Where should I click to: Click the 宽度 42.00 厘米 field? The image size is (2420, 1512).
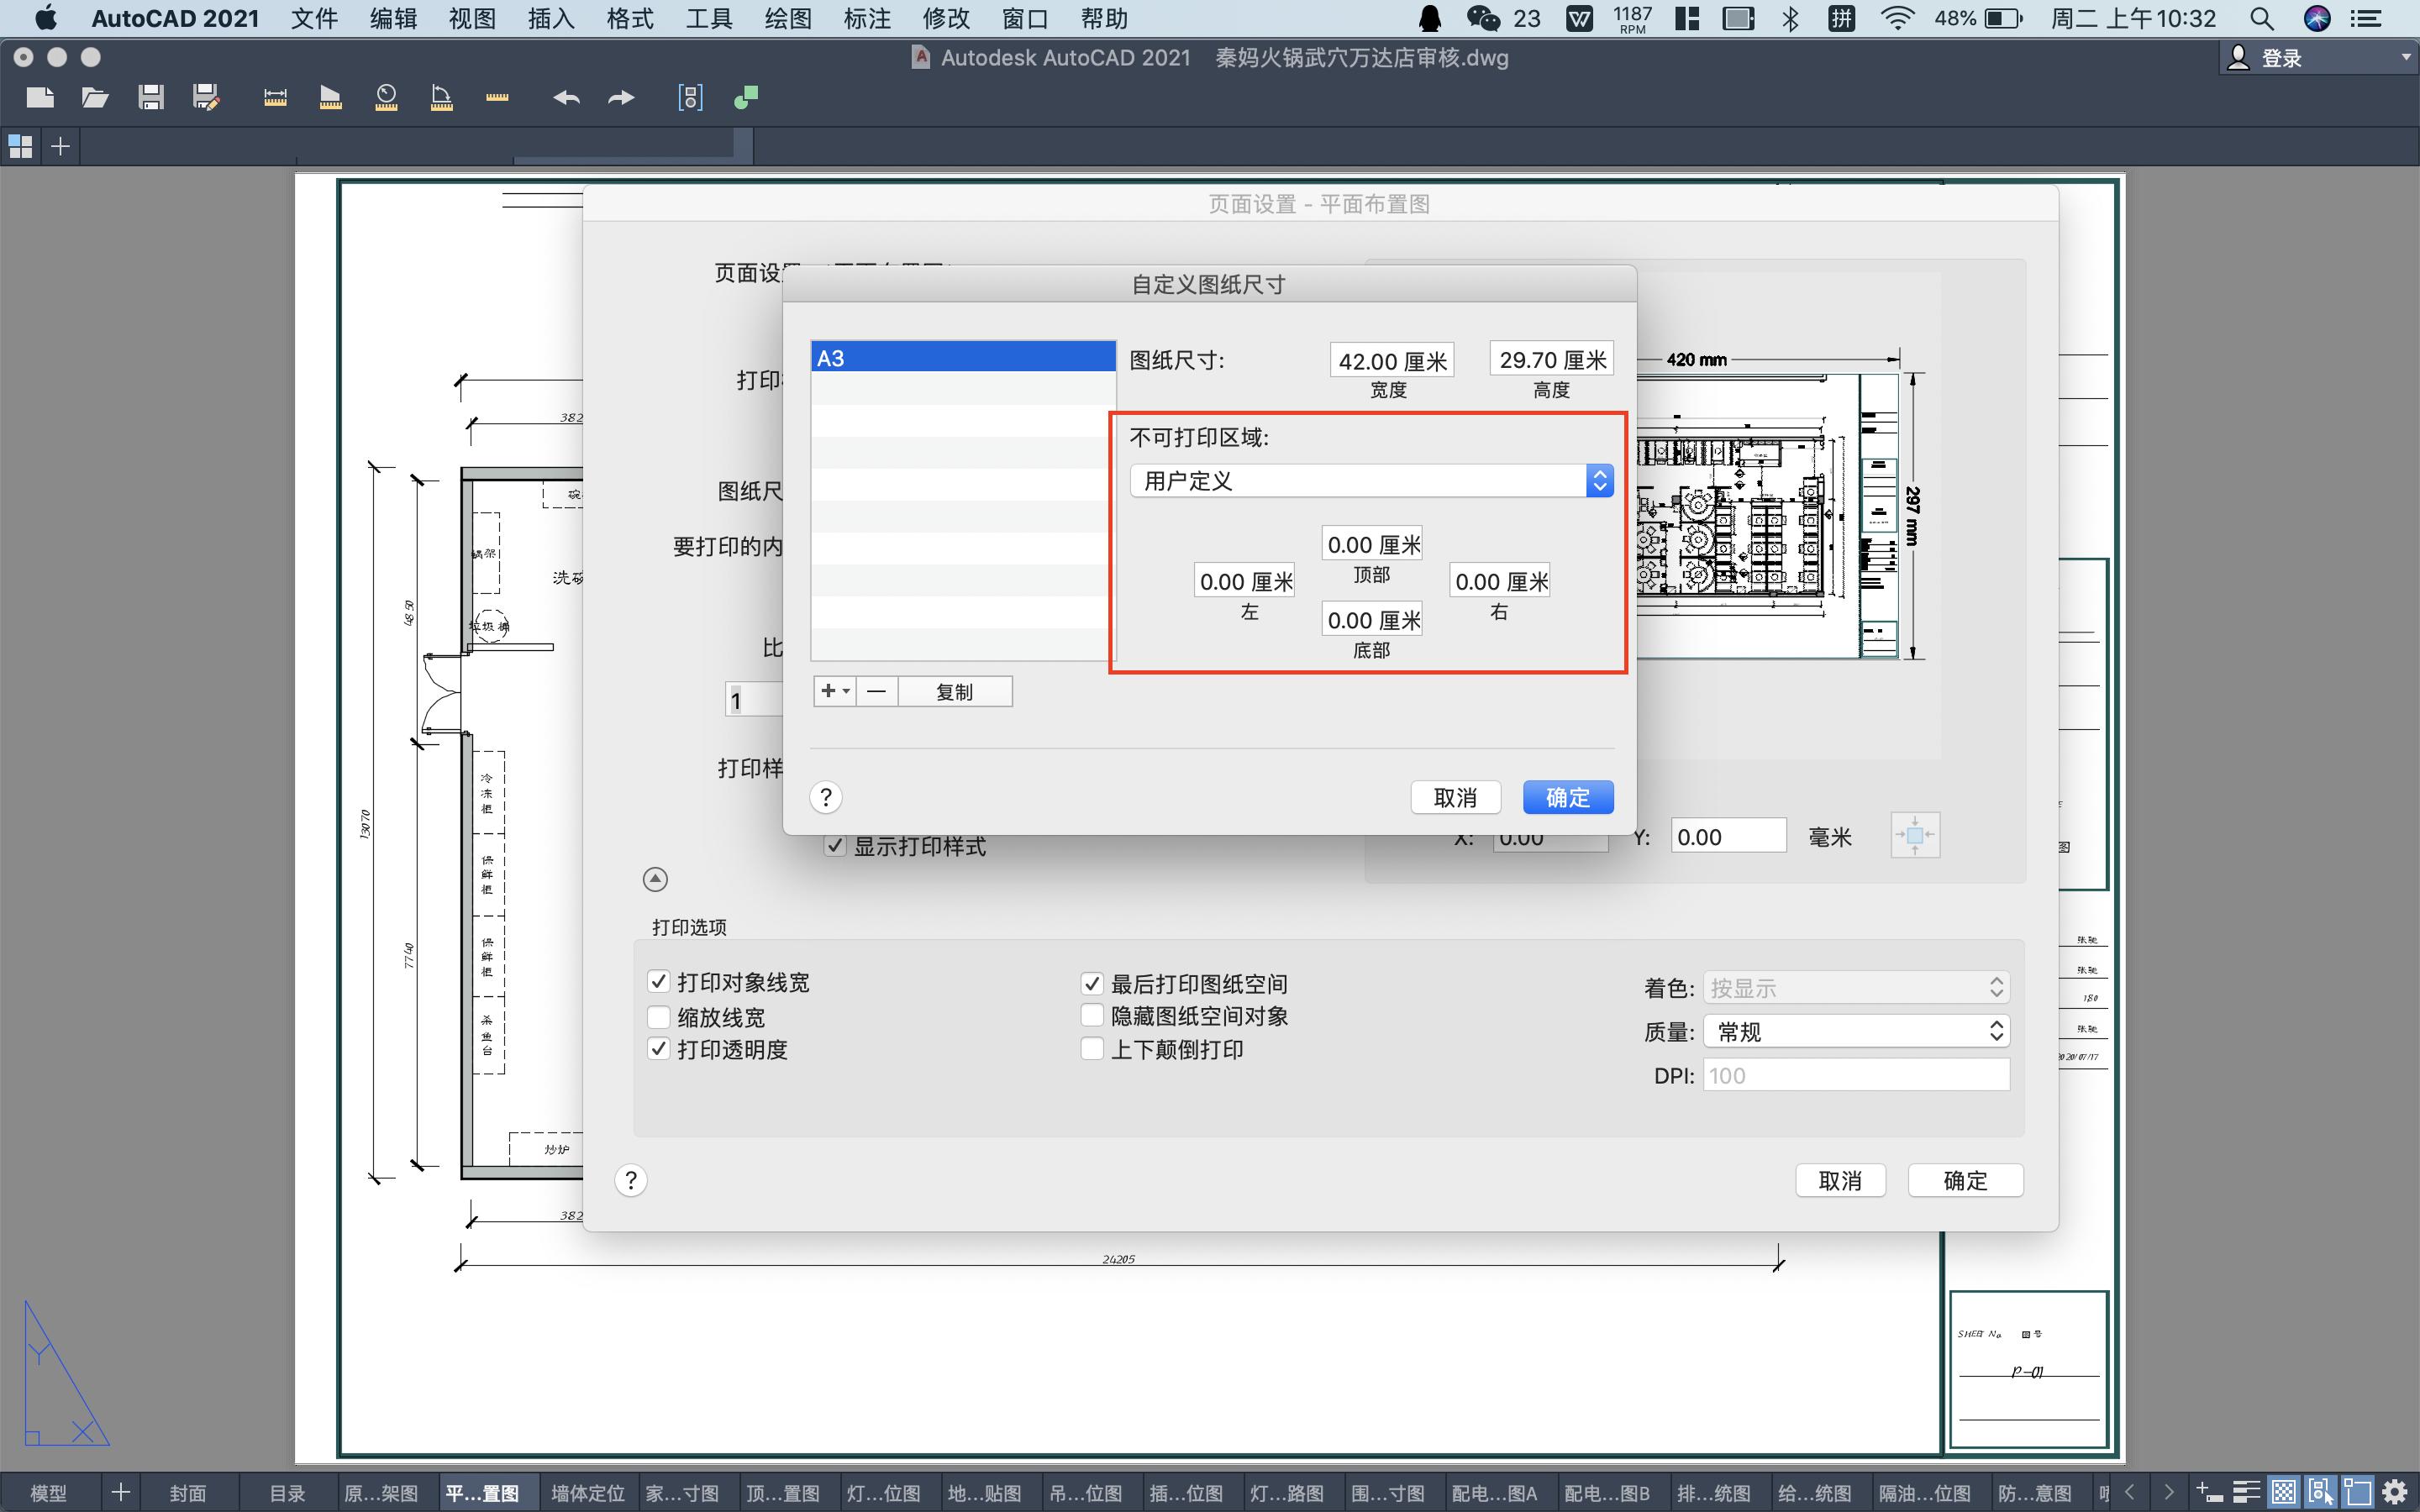point(1391,361)
